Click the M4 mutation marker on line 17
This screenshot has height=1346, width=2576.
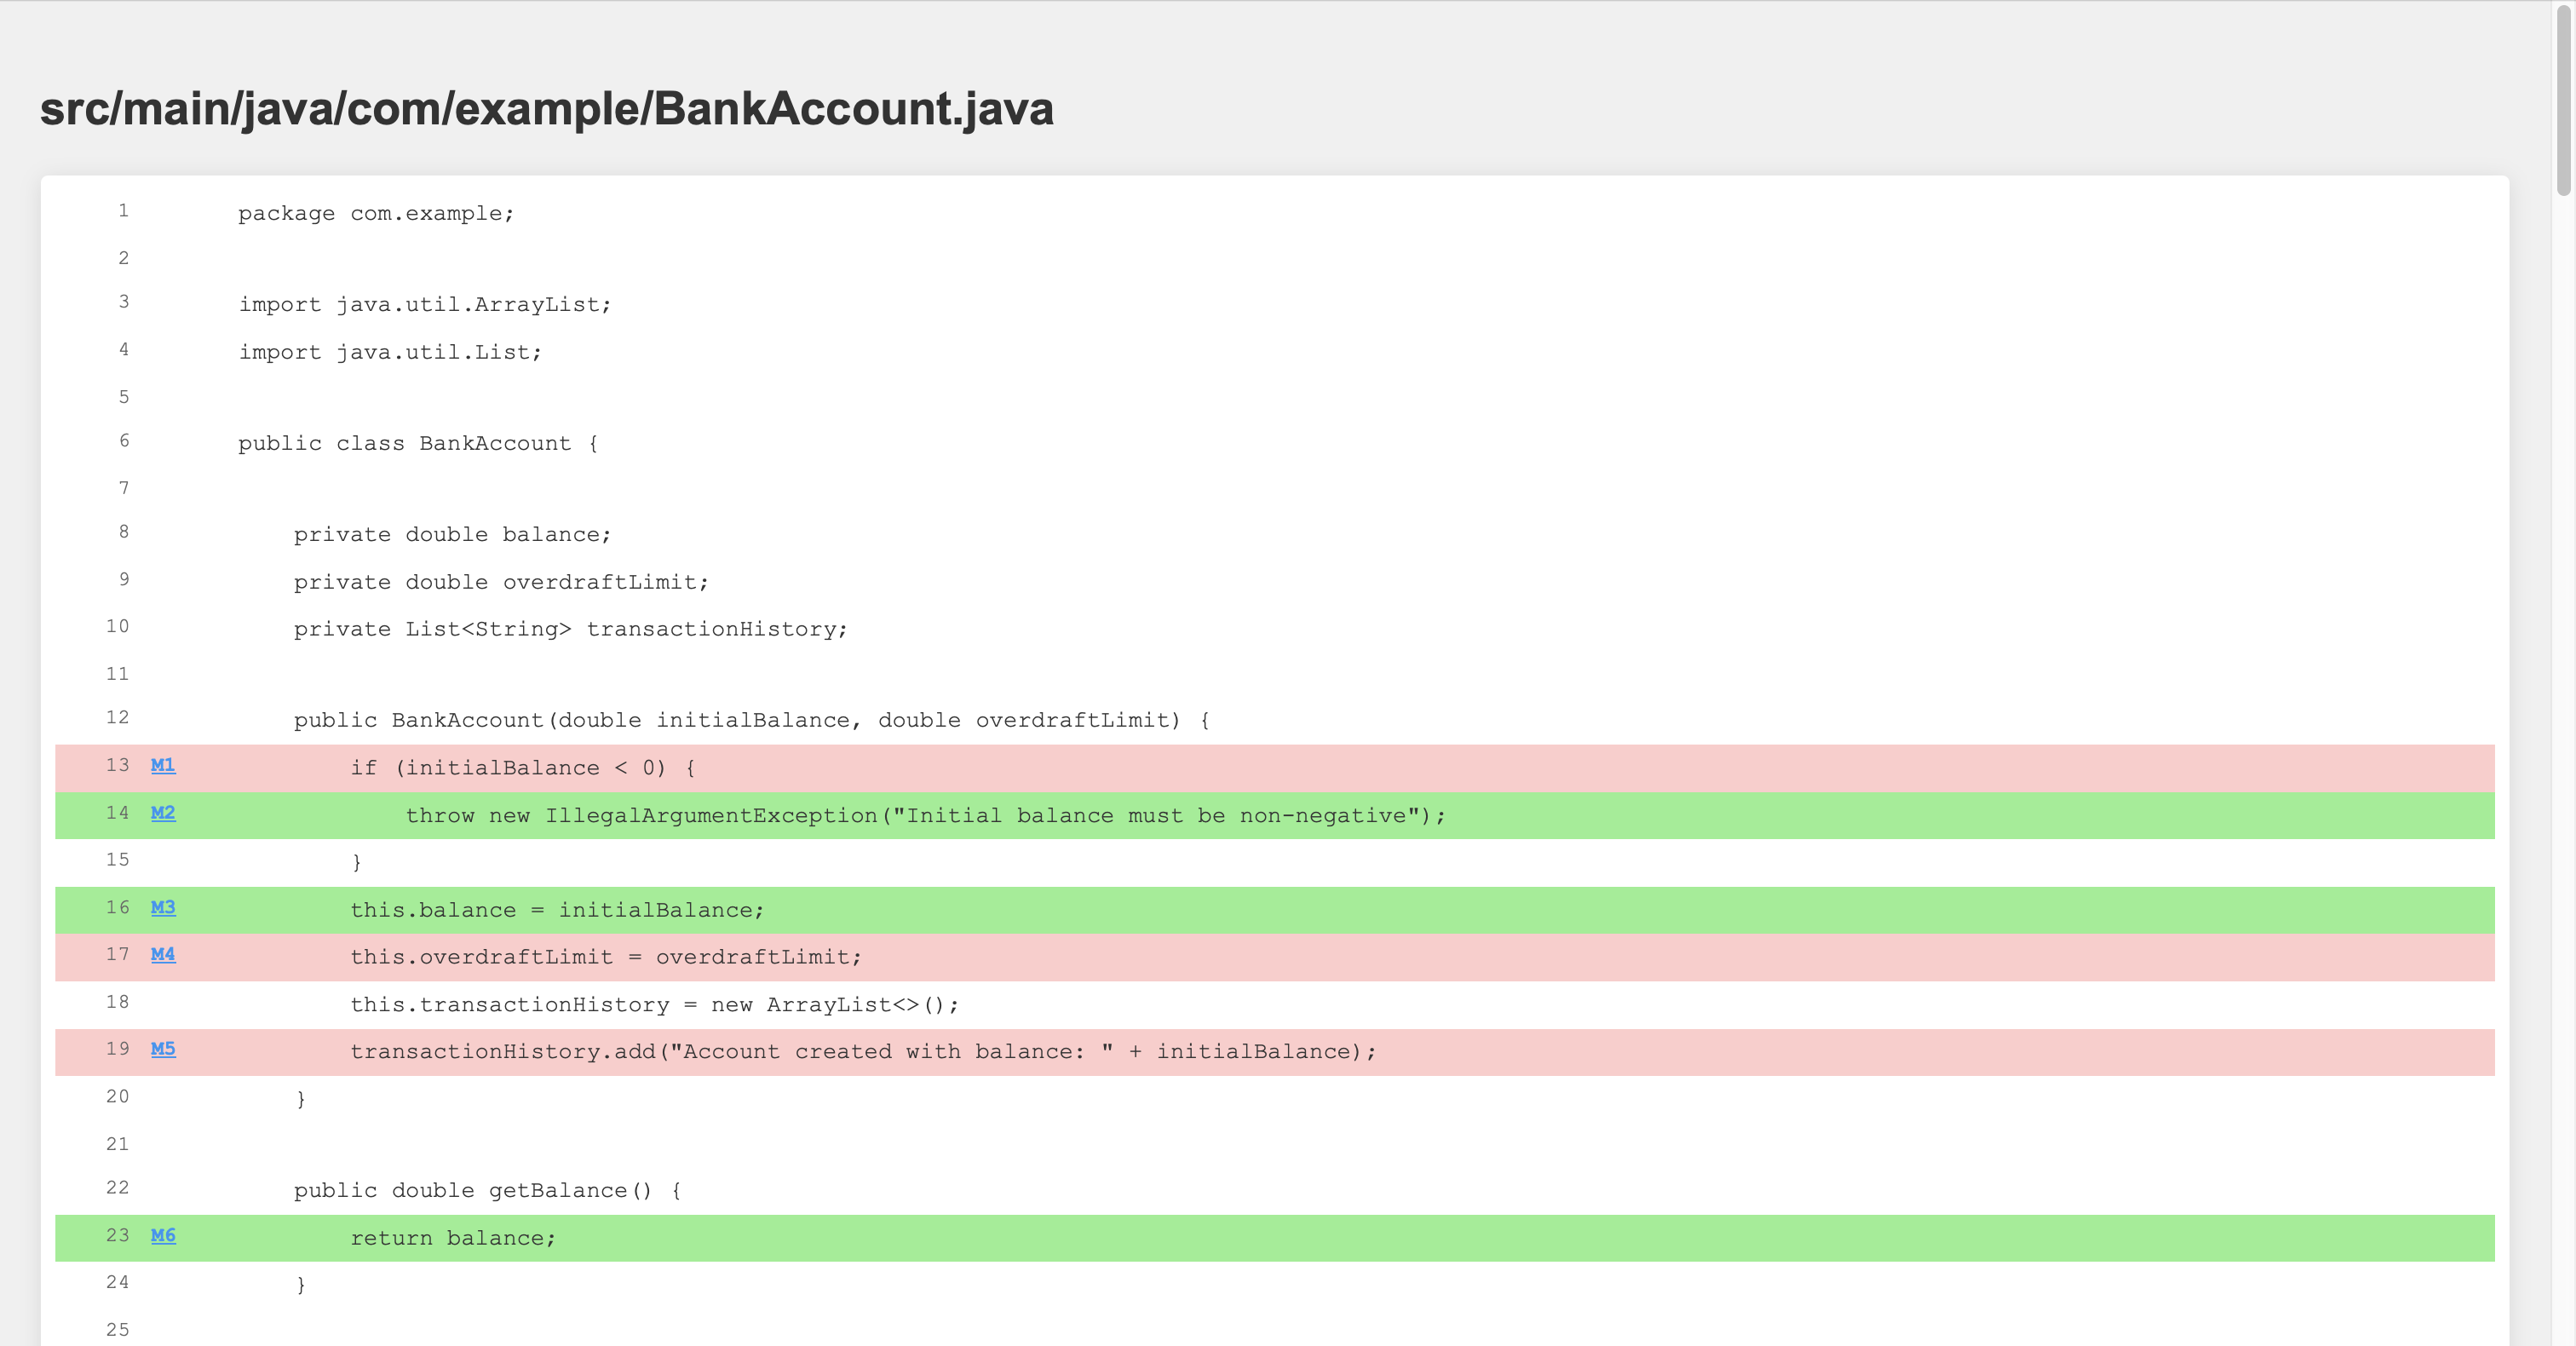(164, 954)
